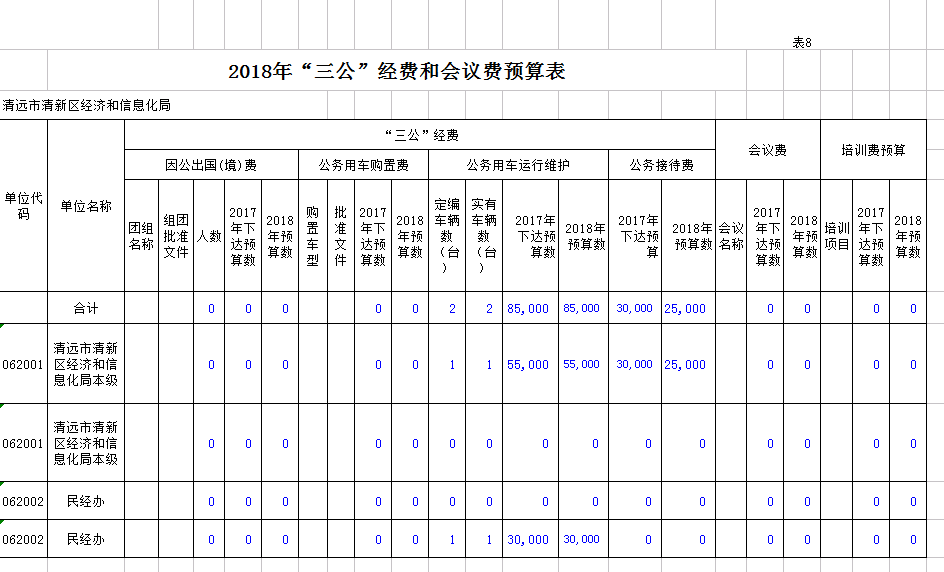944x572 pixels.
Task: Click the 清远市清新区经济和信息化局 unit name above the table
Action: pyautogui.click(x=86, y=105)
